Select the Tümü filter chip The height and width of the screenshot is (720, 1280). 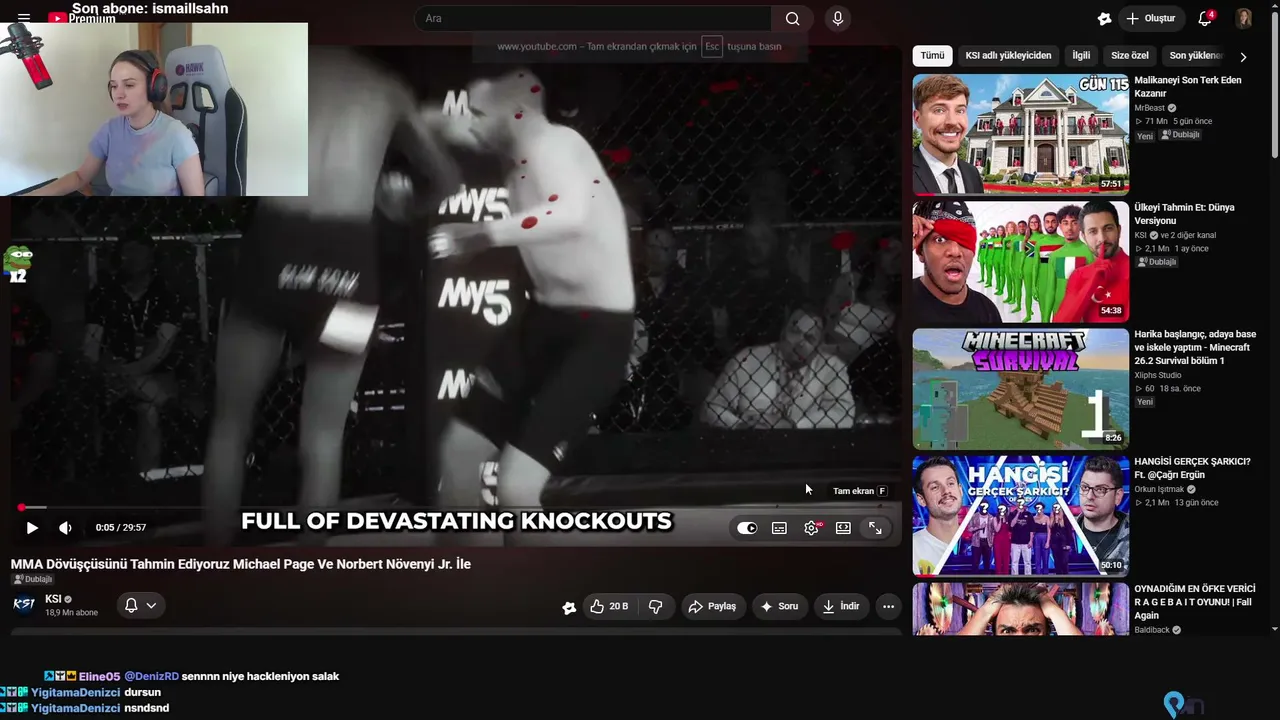932,56
